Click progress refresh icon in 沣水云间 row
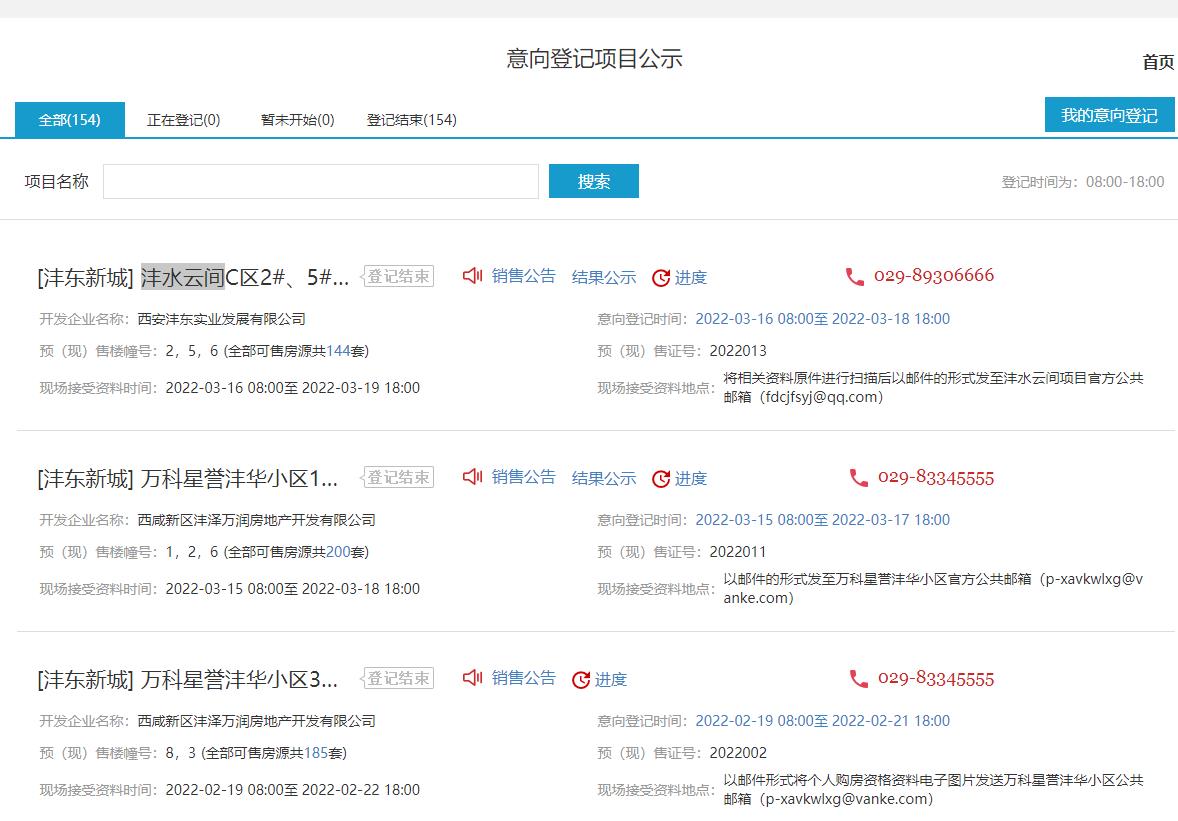1178x821 pixels. pos(661,278)
